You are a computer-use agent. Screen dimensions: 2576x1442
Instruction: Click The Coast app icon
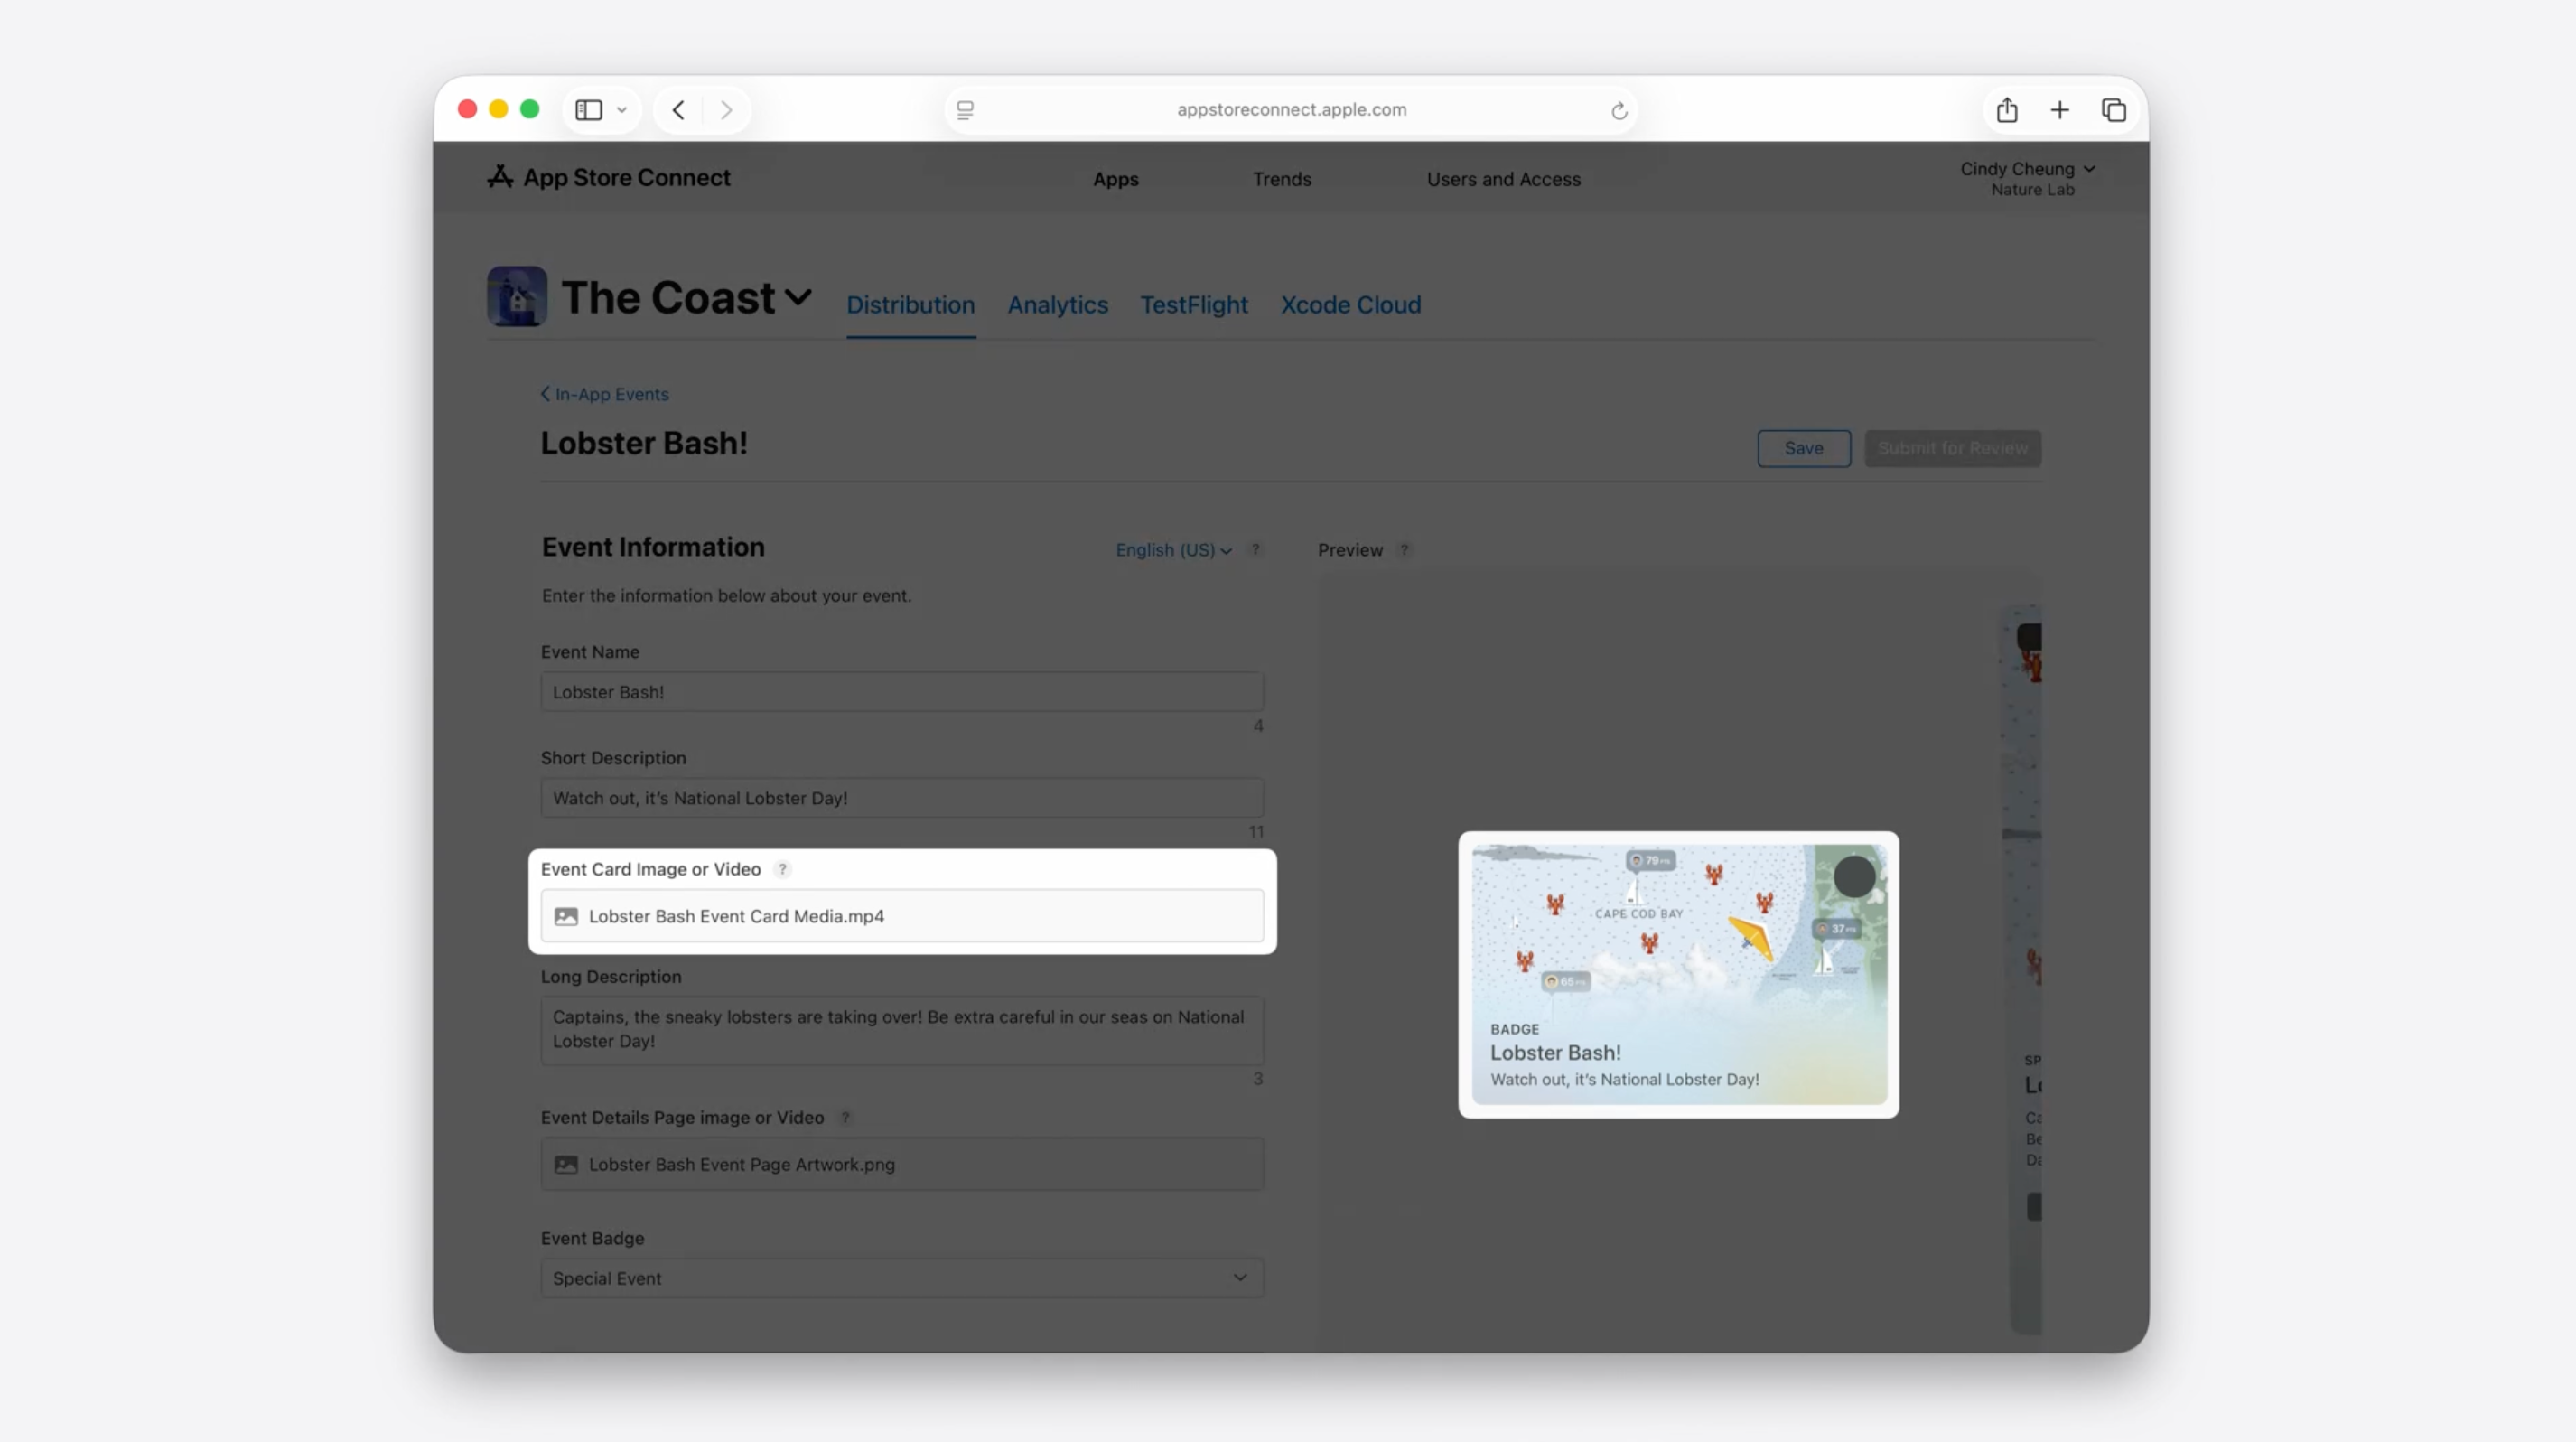coord(516,297)
